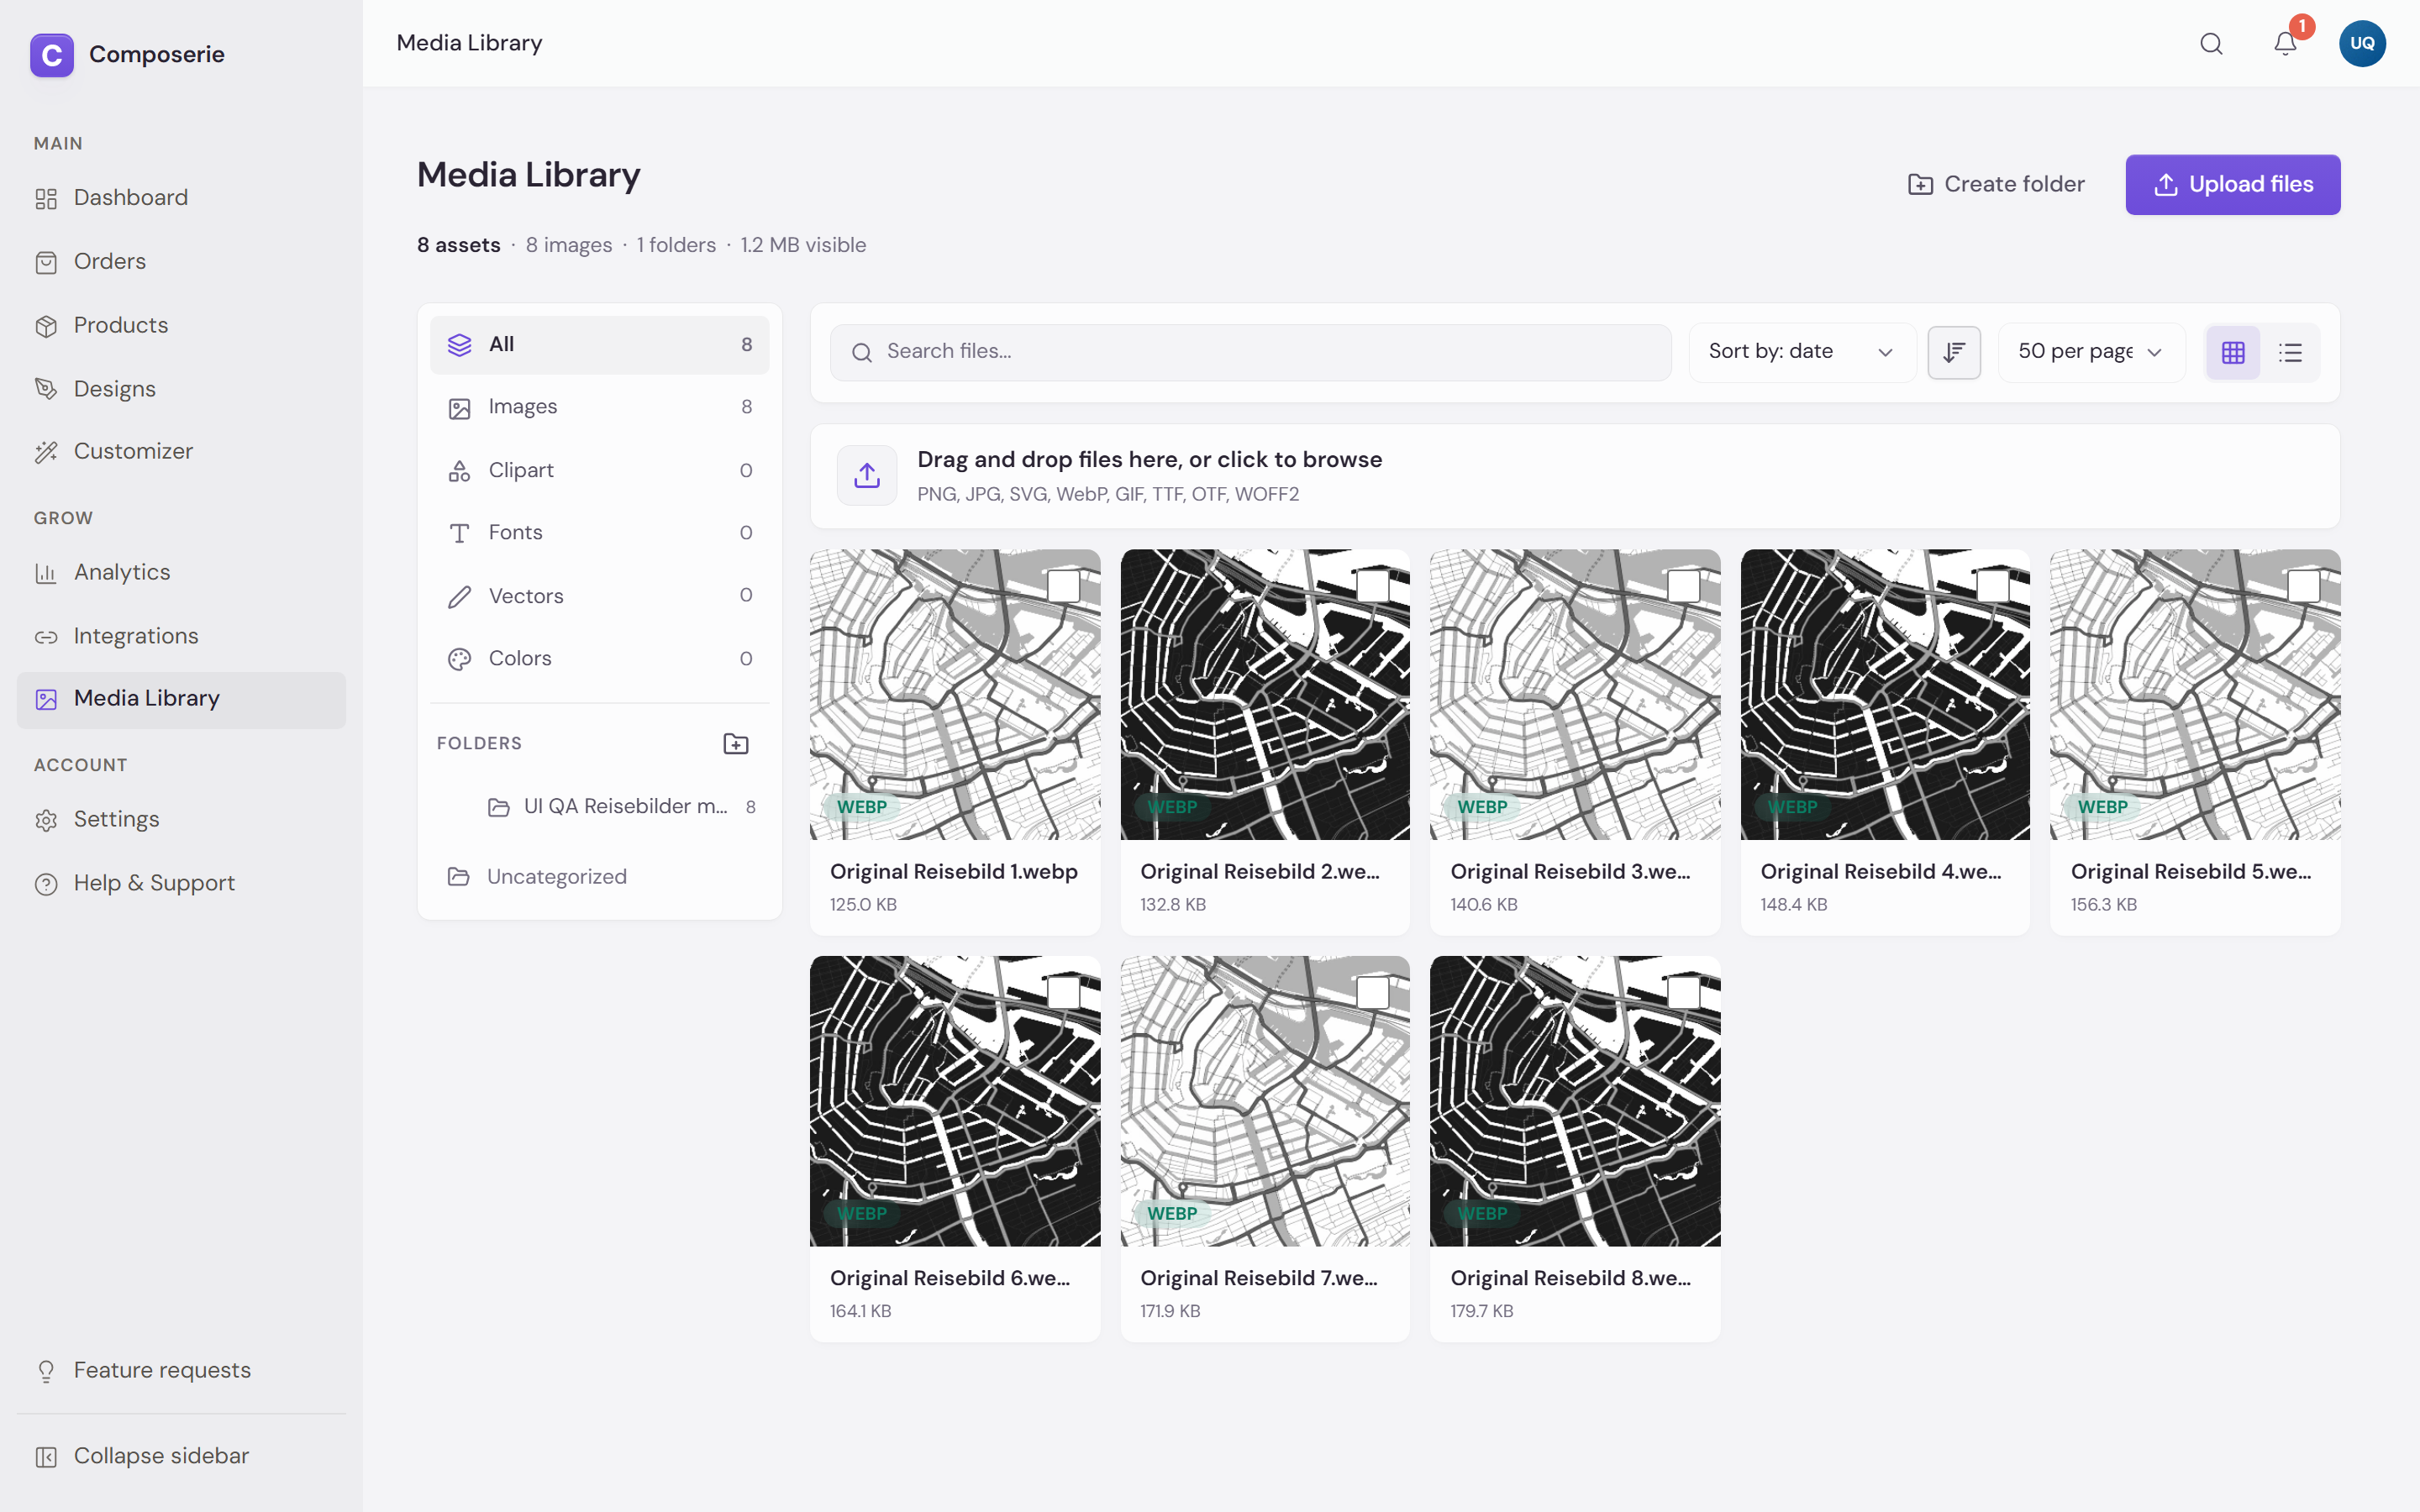Open the 50 per page dropdown
2420x1512 pixels.
2091,352
